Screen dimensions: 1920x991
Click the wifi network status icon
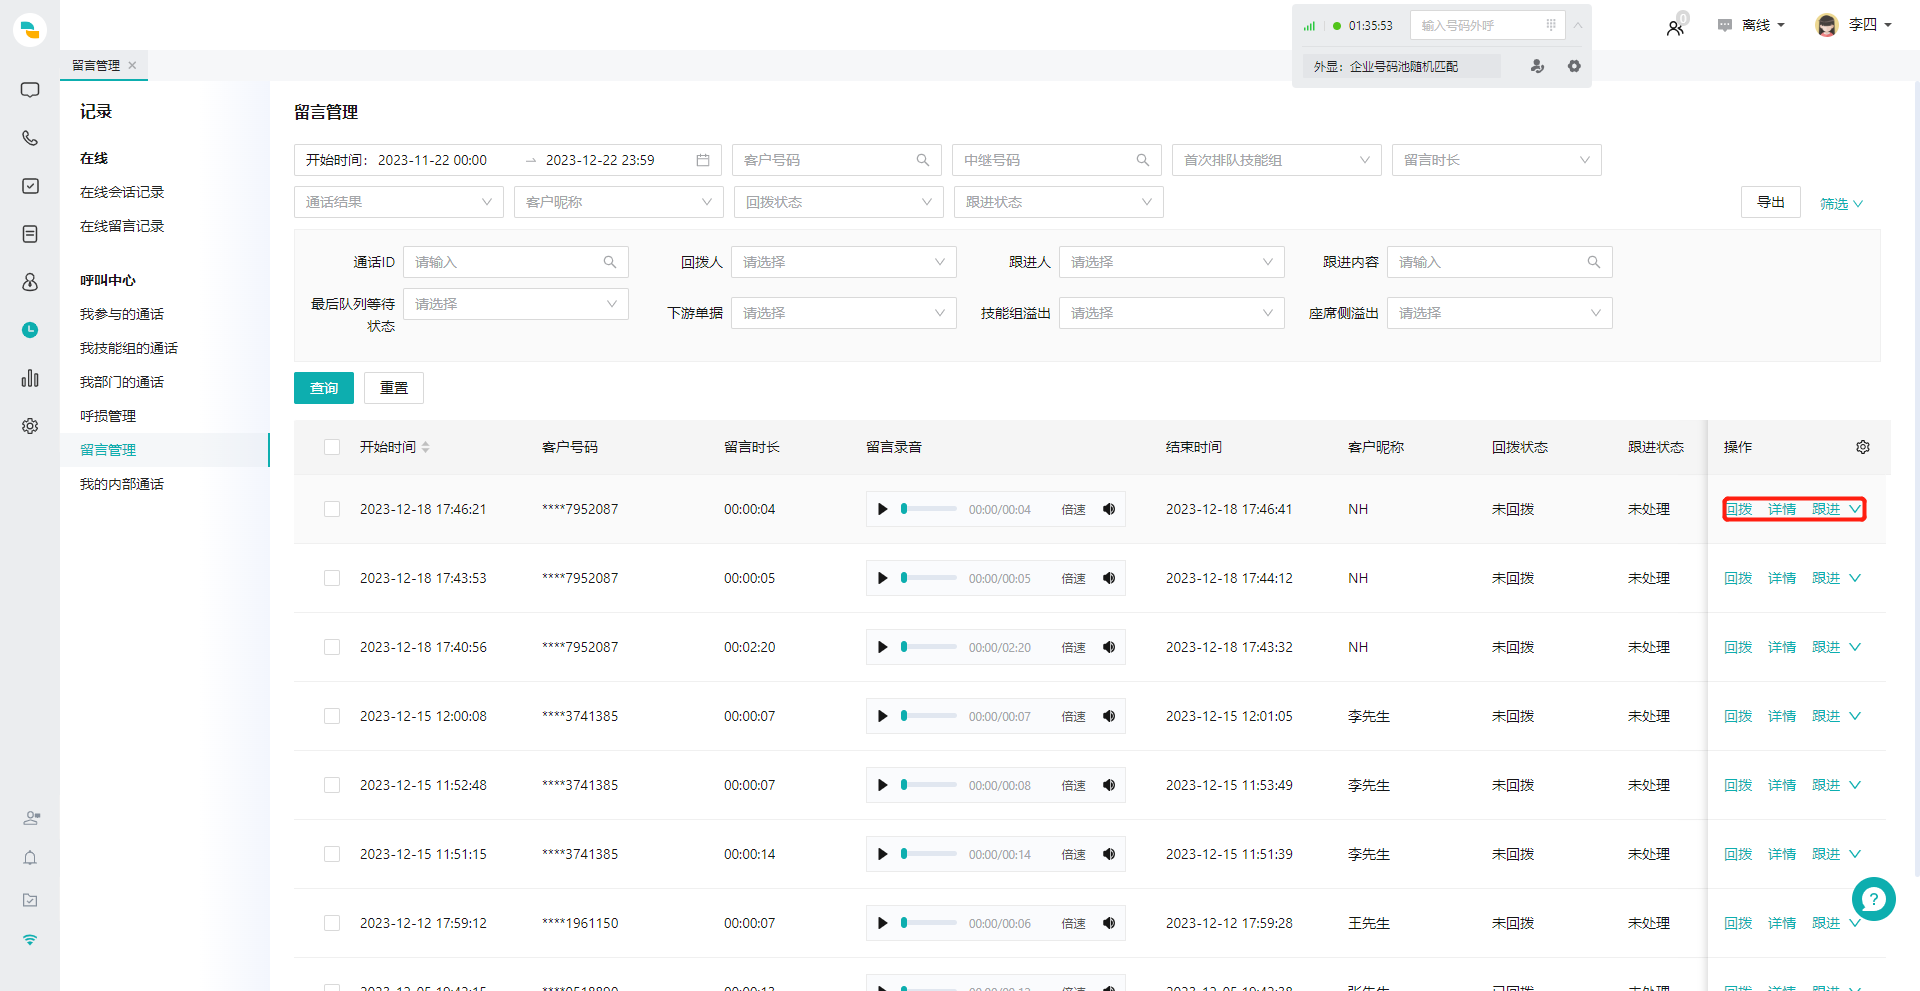point(30,940)
